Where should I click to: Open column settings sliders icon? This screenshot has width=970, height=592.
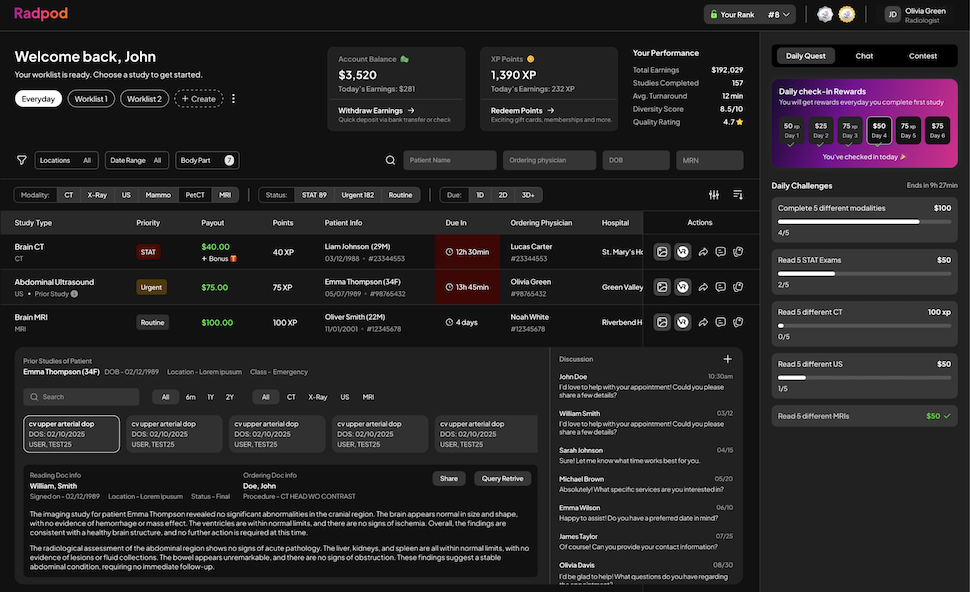click(714, 195)
